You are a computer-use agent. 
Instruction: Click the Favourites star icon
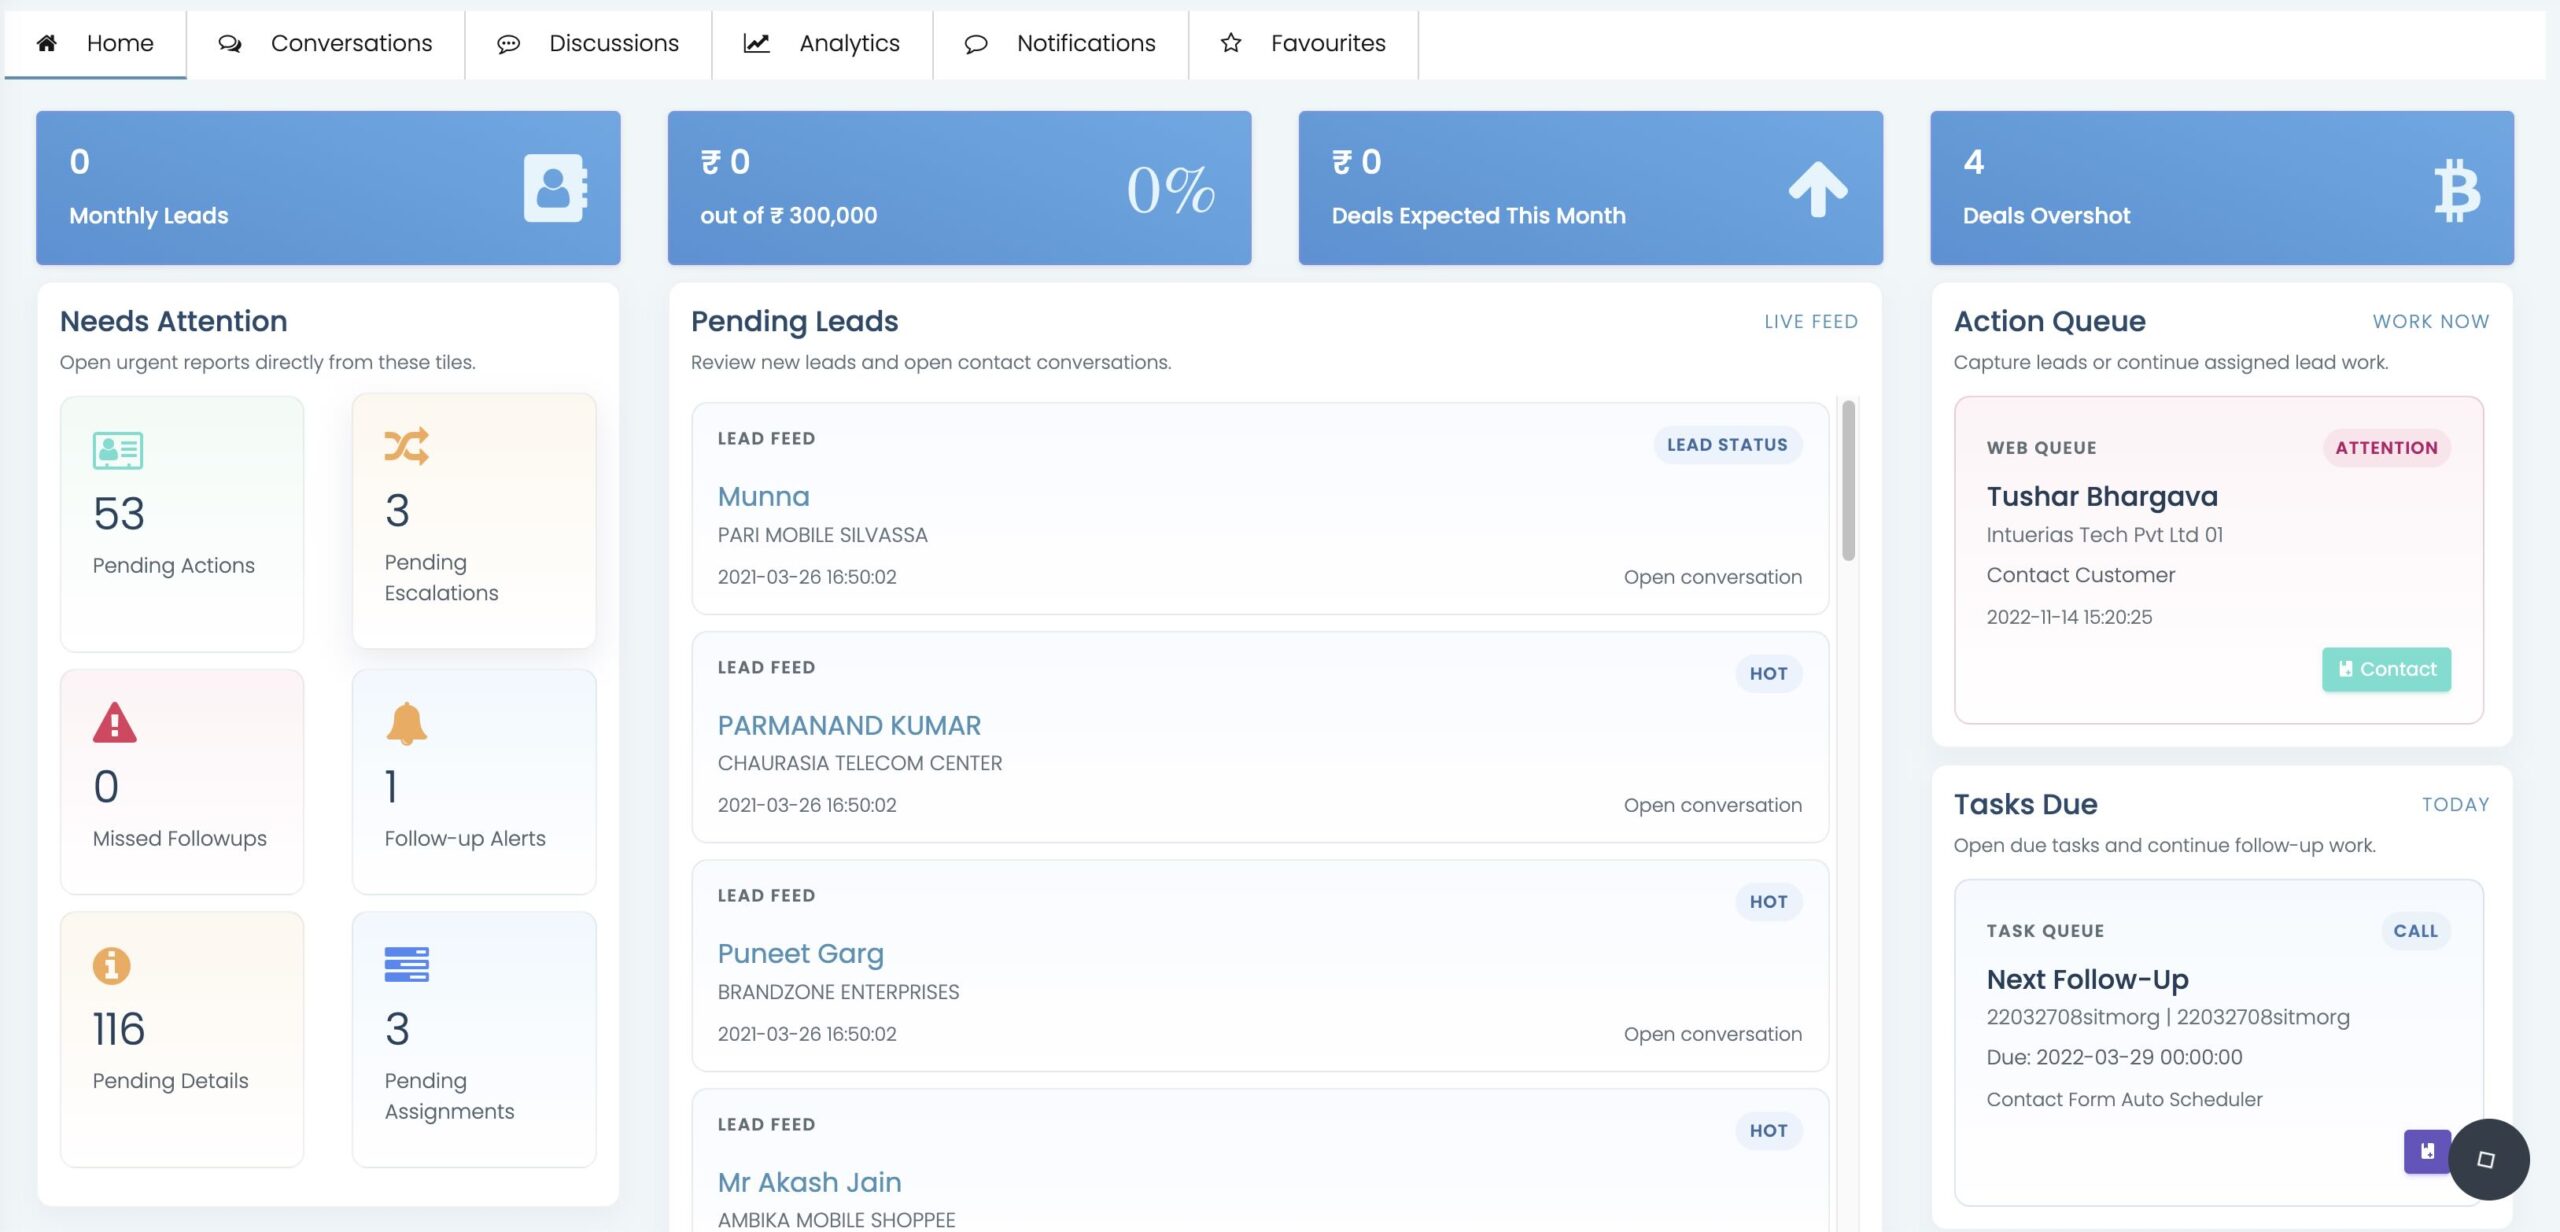(x=1228, y=43)
